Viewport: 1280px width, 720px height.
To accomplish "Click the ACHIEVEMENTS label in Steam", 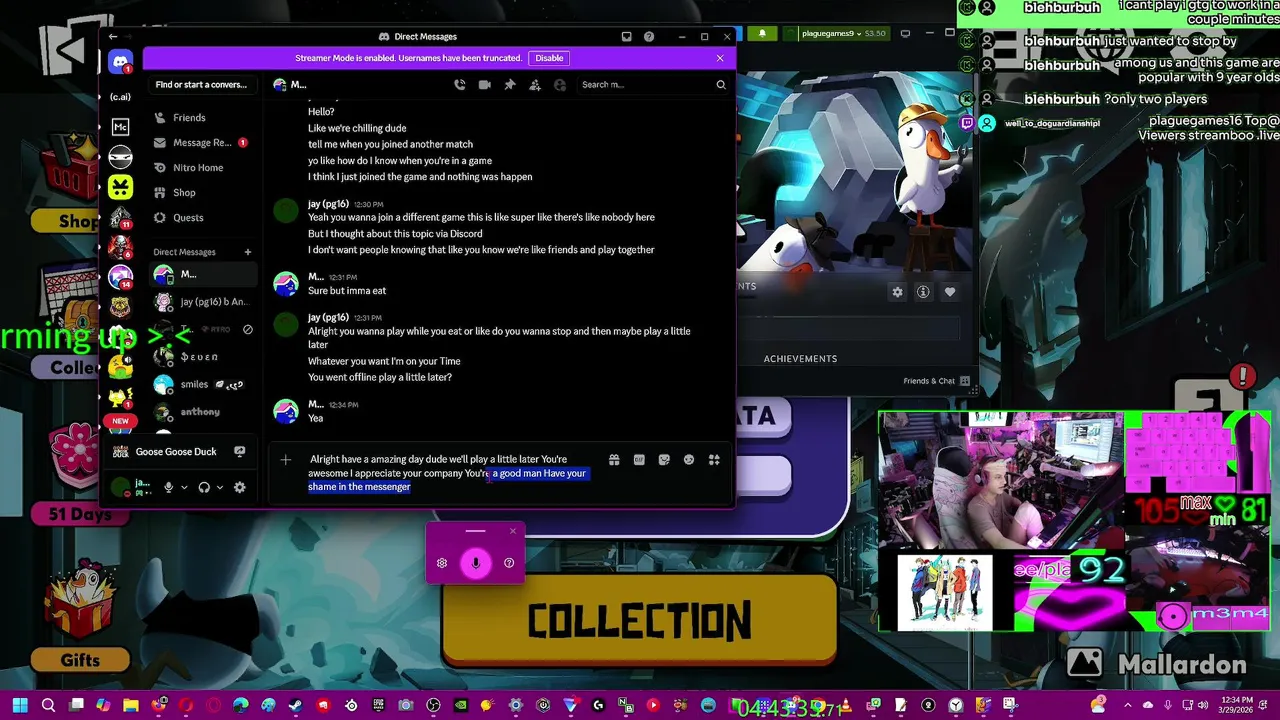I will (x=800, y=359).
